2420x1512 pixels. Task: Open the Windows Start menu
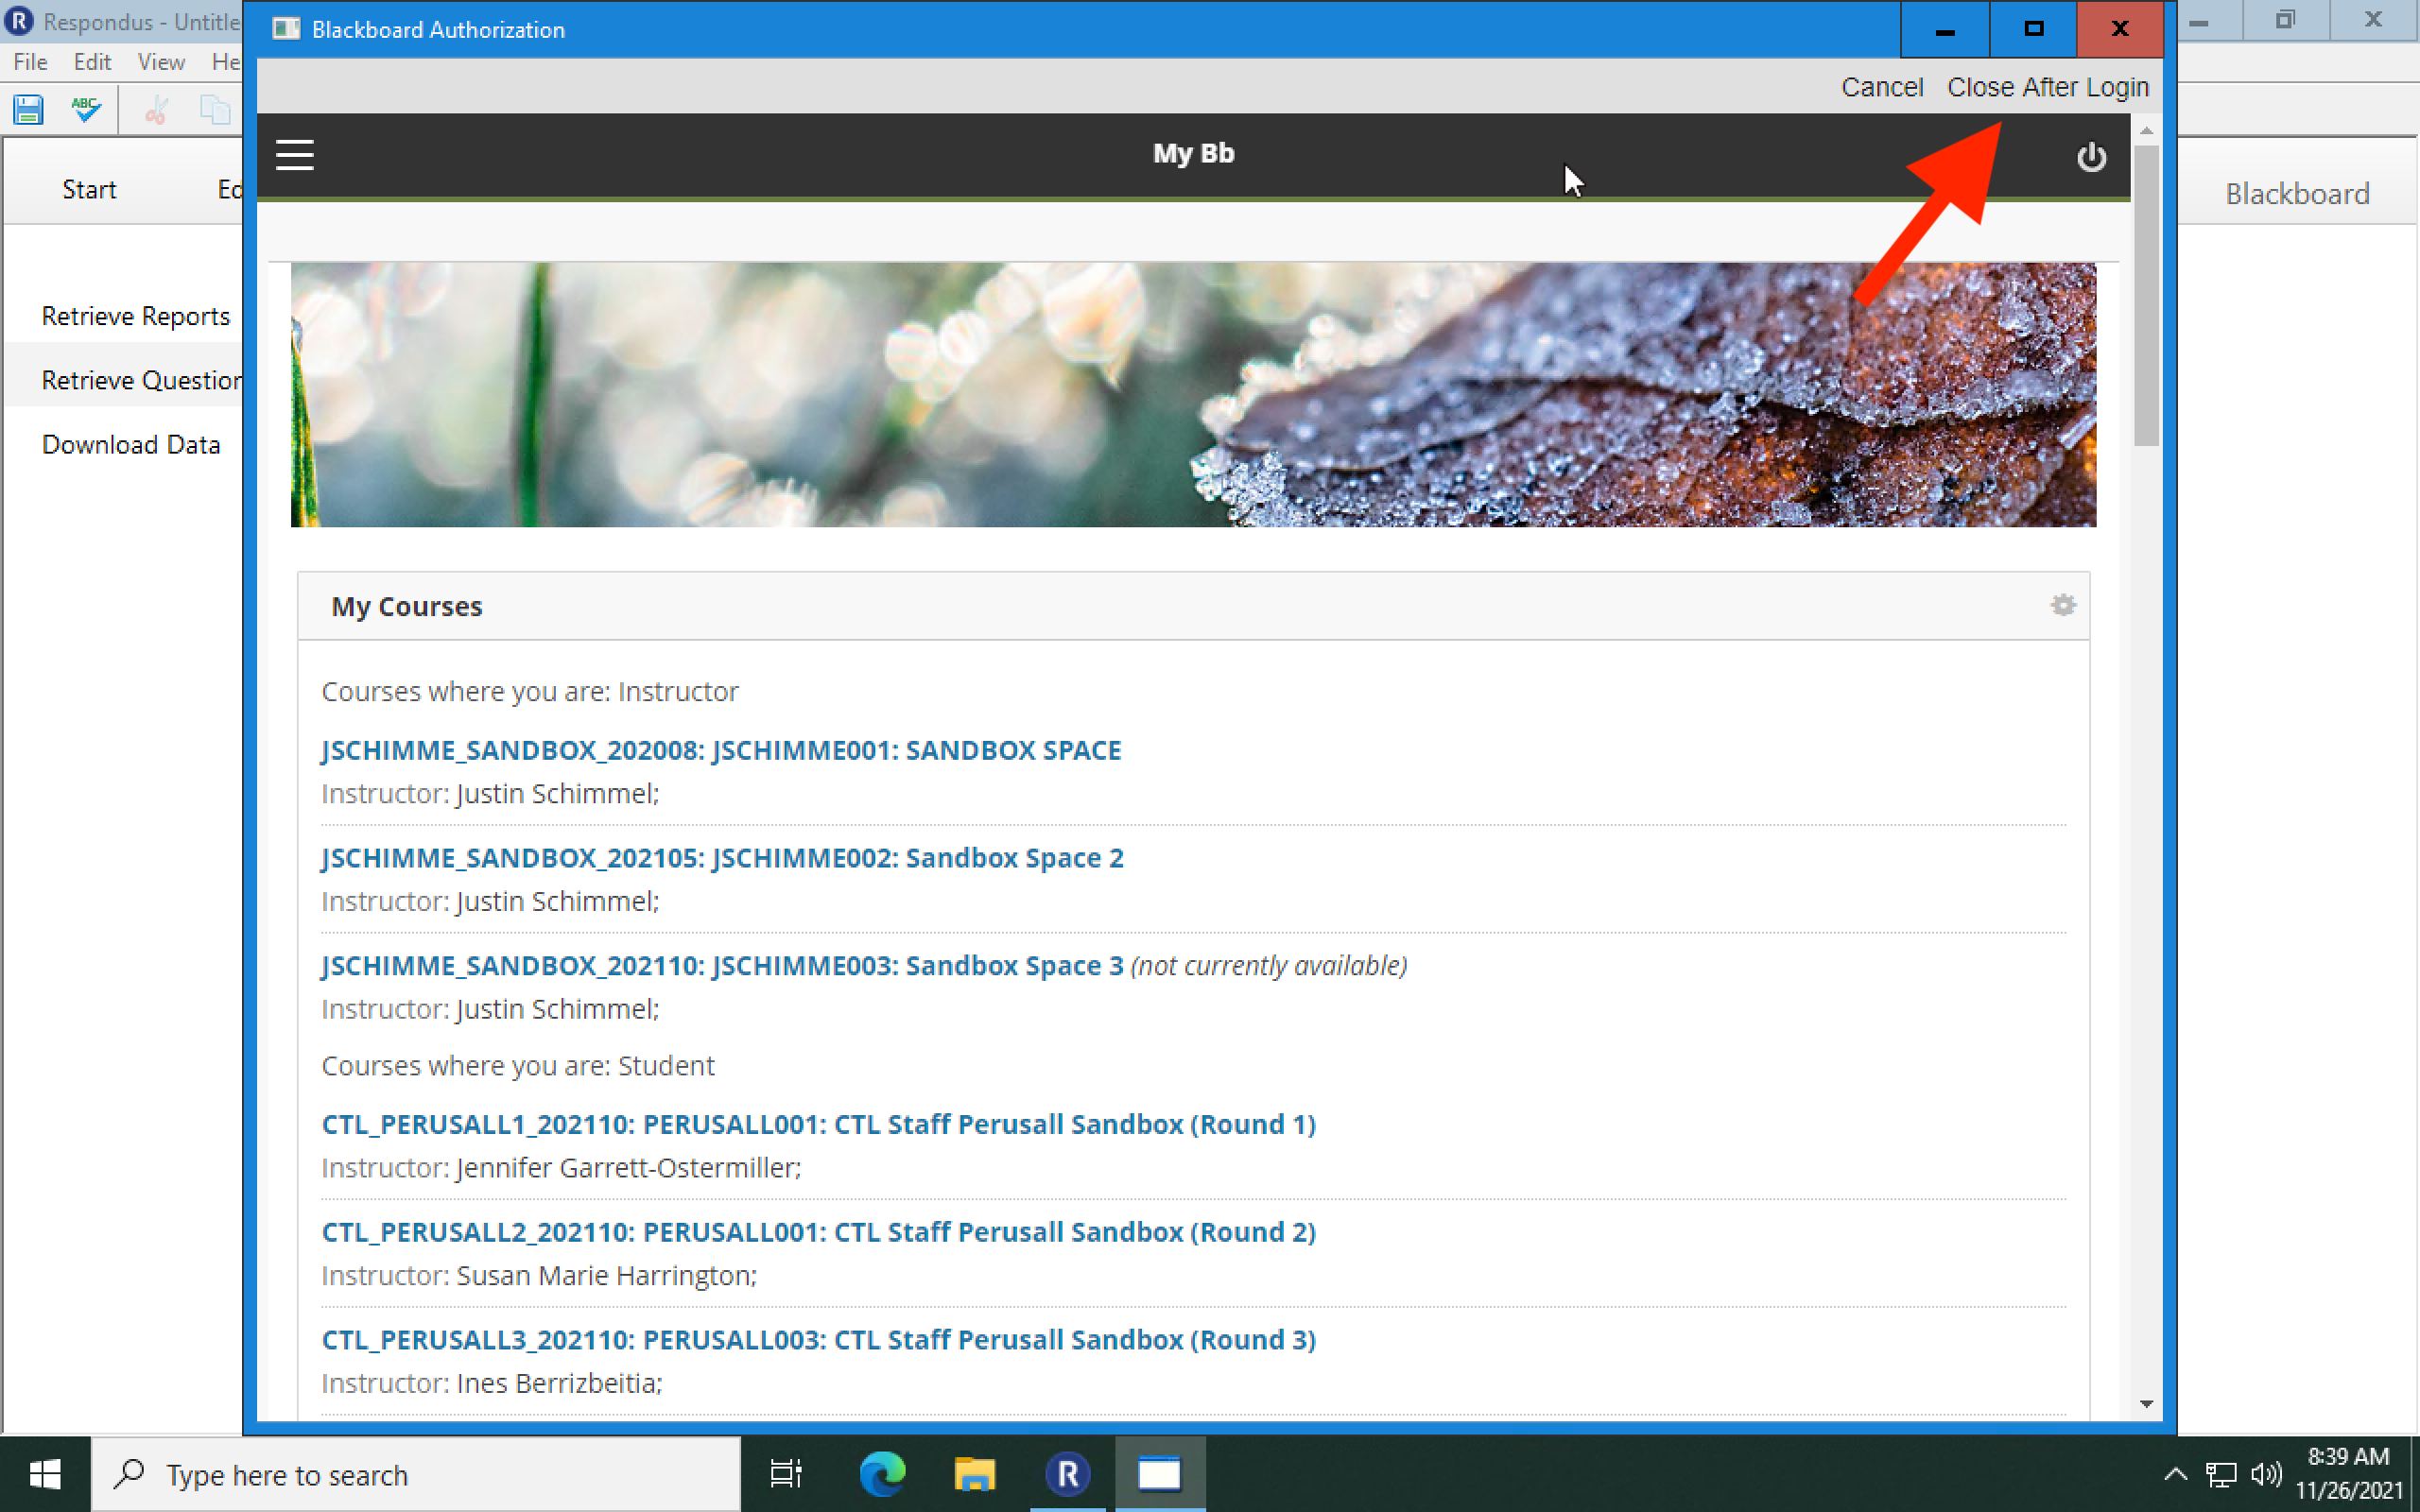point(45,1474)
